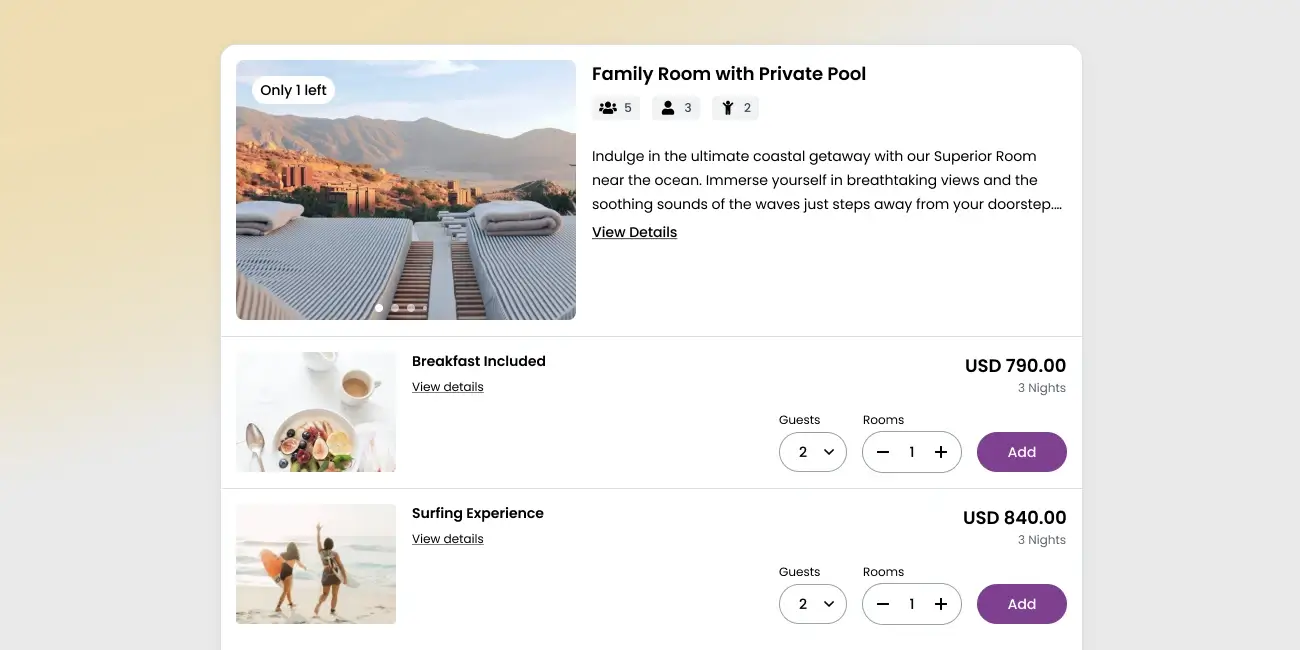Open View Details for Family Room
Image resolution: width=1300 pixels, height=650 pixels.
(x=634, y=232)
